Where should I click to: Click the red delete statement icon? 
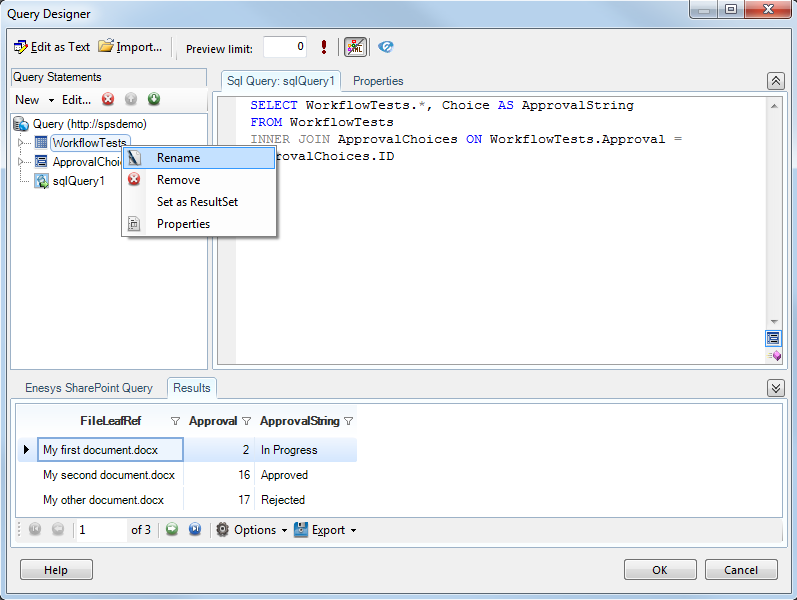coord(108,99)
